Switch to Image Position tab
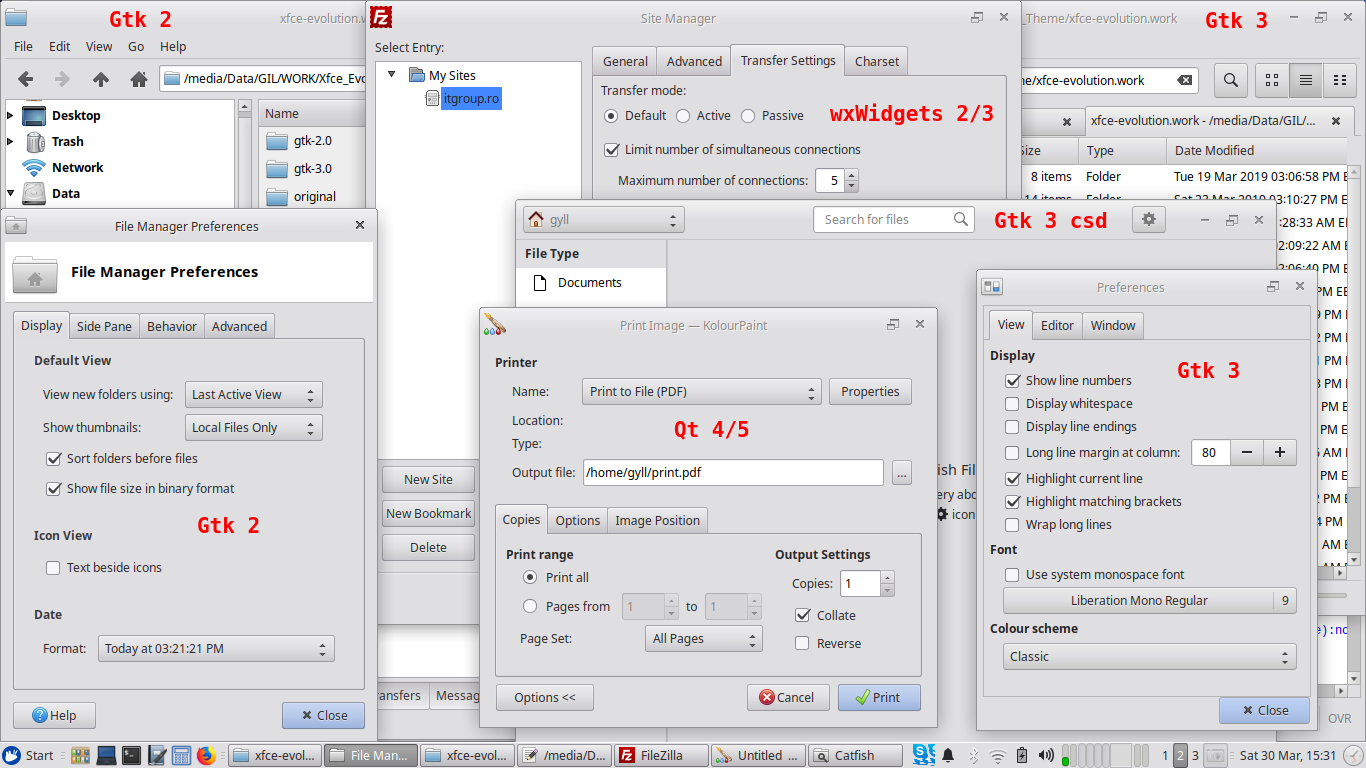 (x=657, y=521)
